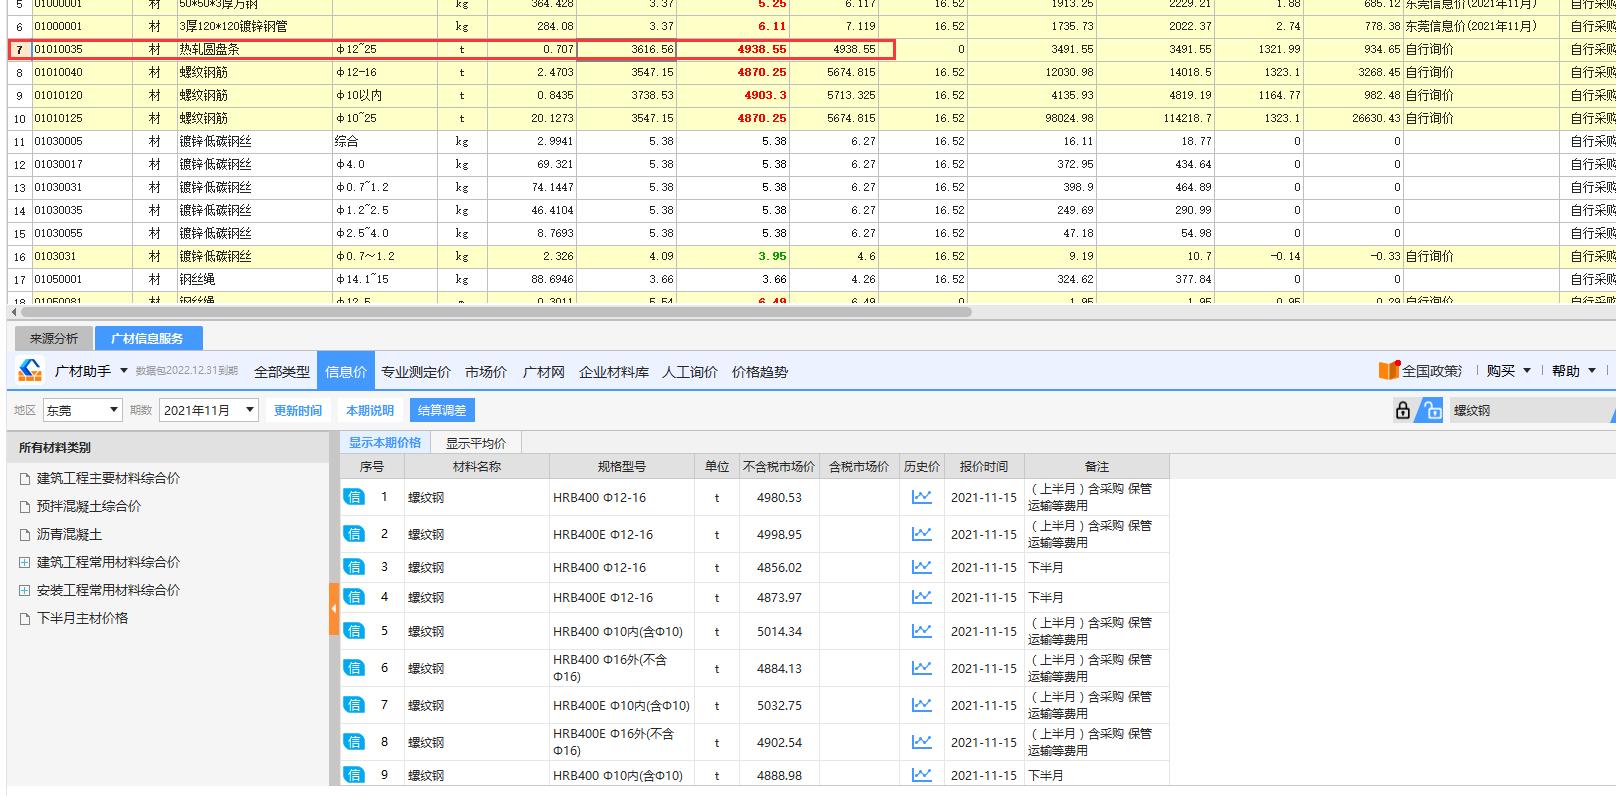
Task: Click the blue open padlock icon
Action: [1433, 410]
